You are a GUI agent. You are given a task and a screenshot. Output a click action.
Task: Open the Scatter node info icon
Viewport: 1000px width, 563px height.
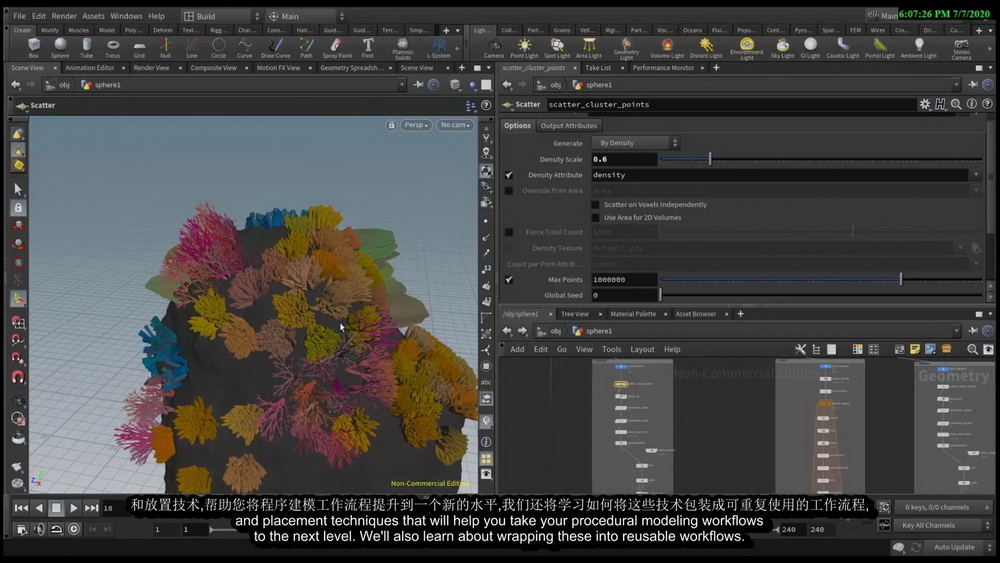[x=972, y=104]
